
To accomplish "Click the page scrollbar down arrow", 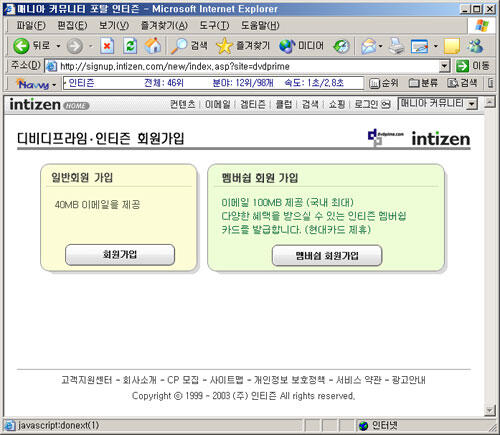I will click(490, 410).
